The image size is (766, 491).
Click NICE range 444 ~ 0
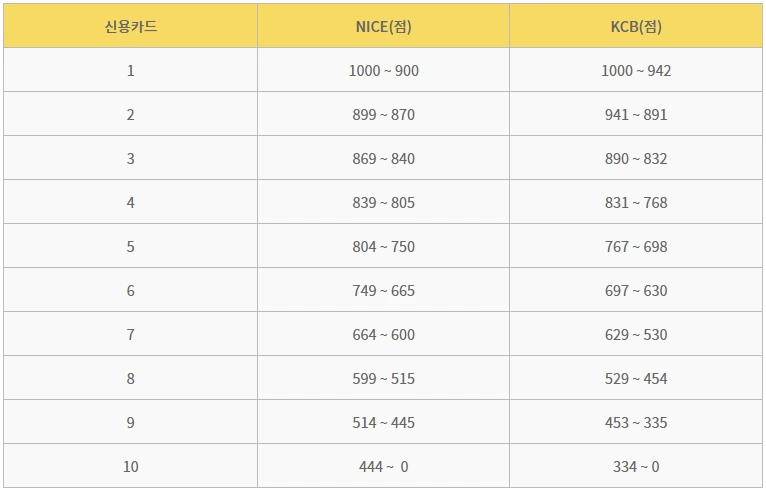pos(383,467)
